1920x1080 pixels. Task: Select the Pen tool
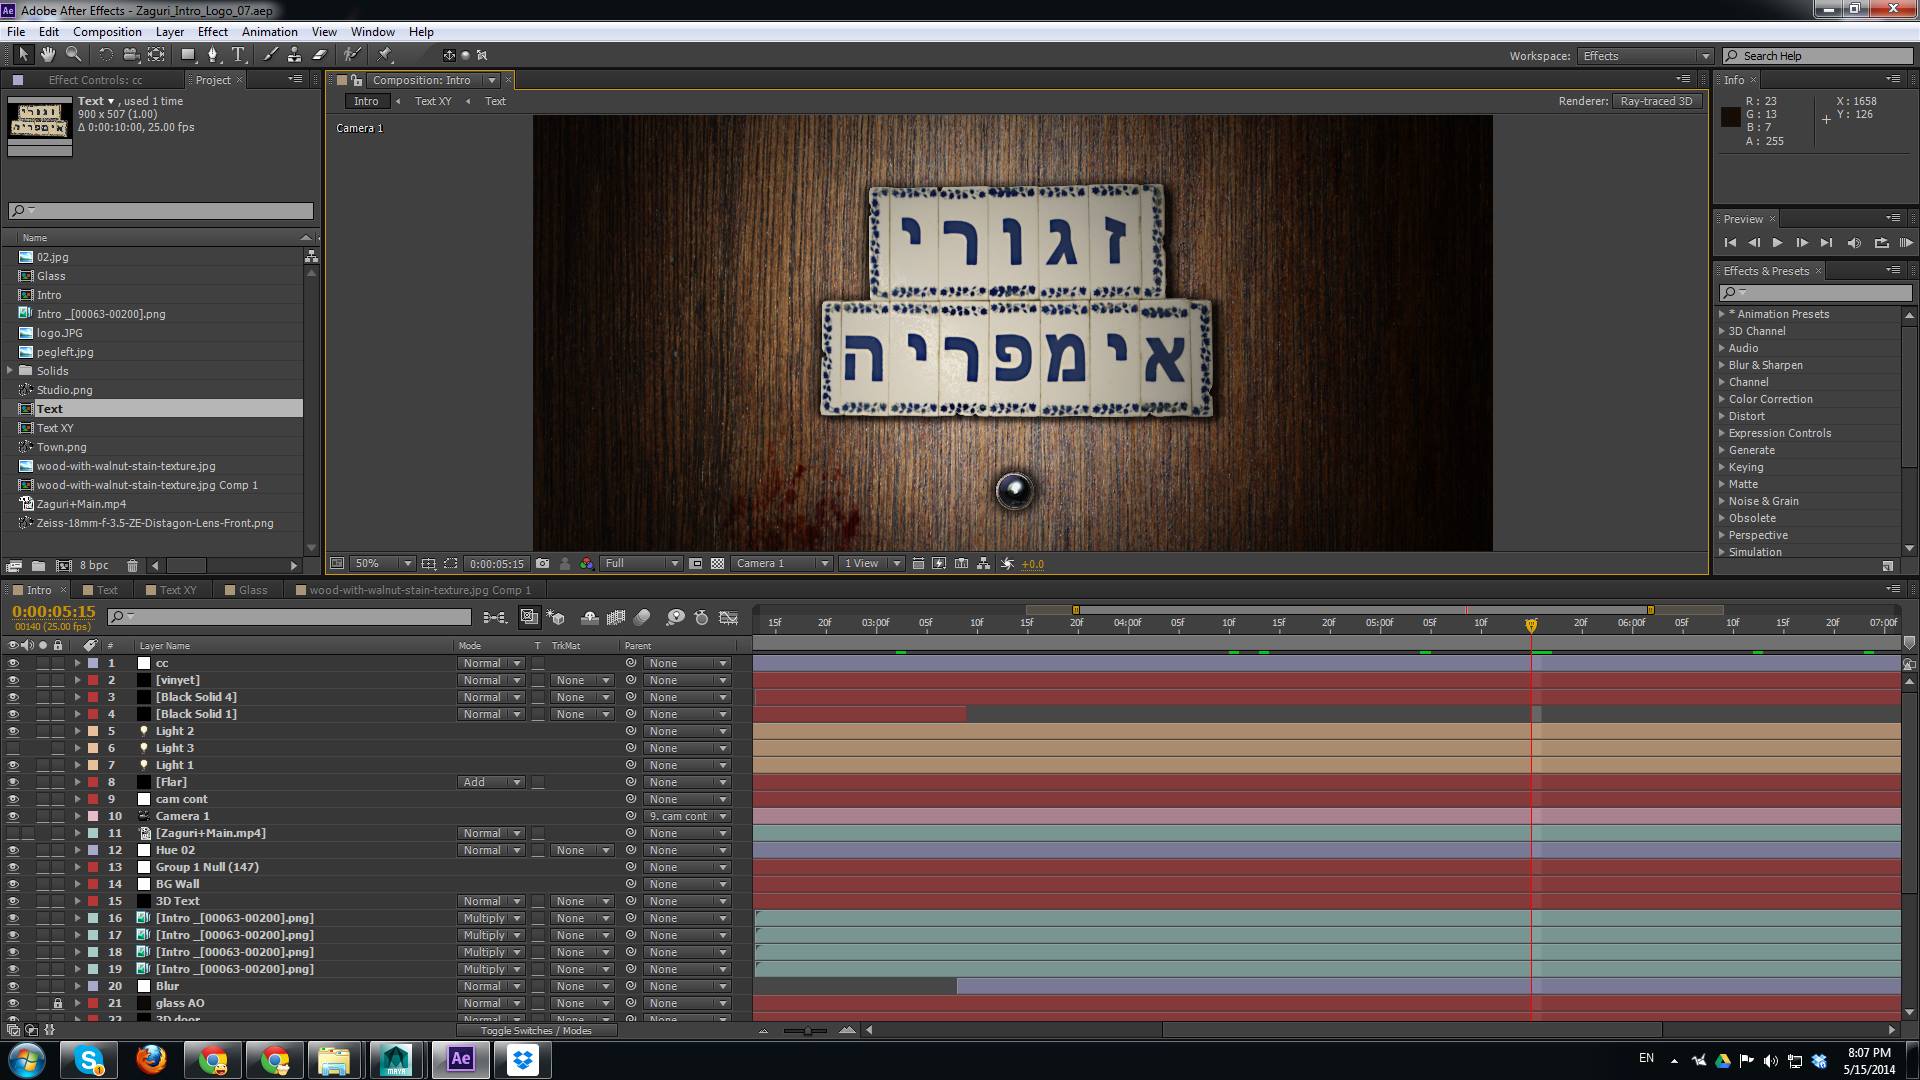click(x=212, y=55)
